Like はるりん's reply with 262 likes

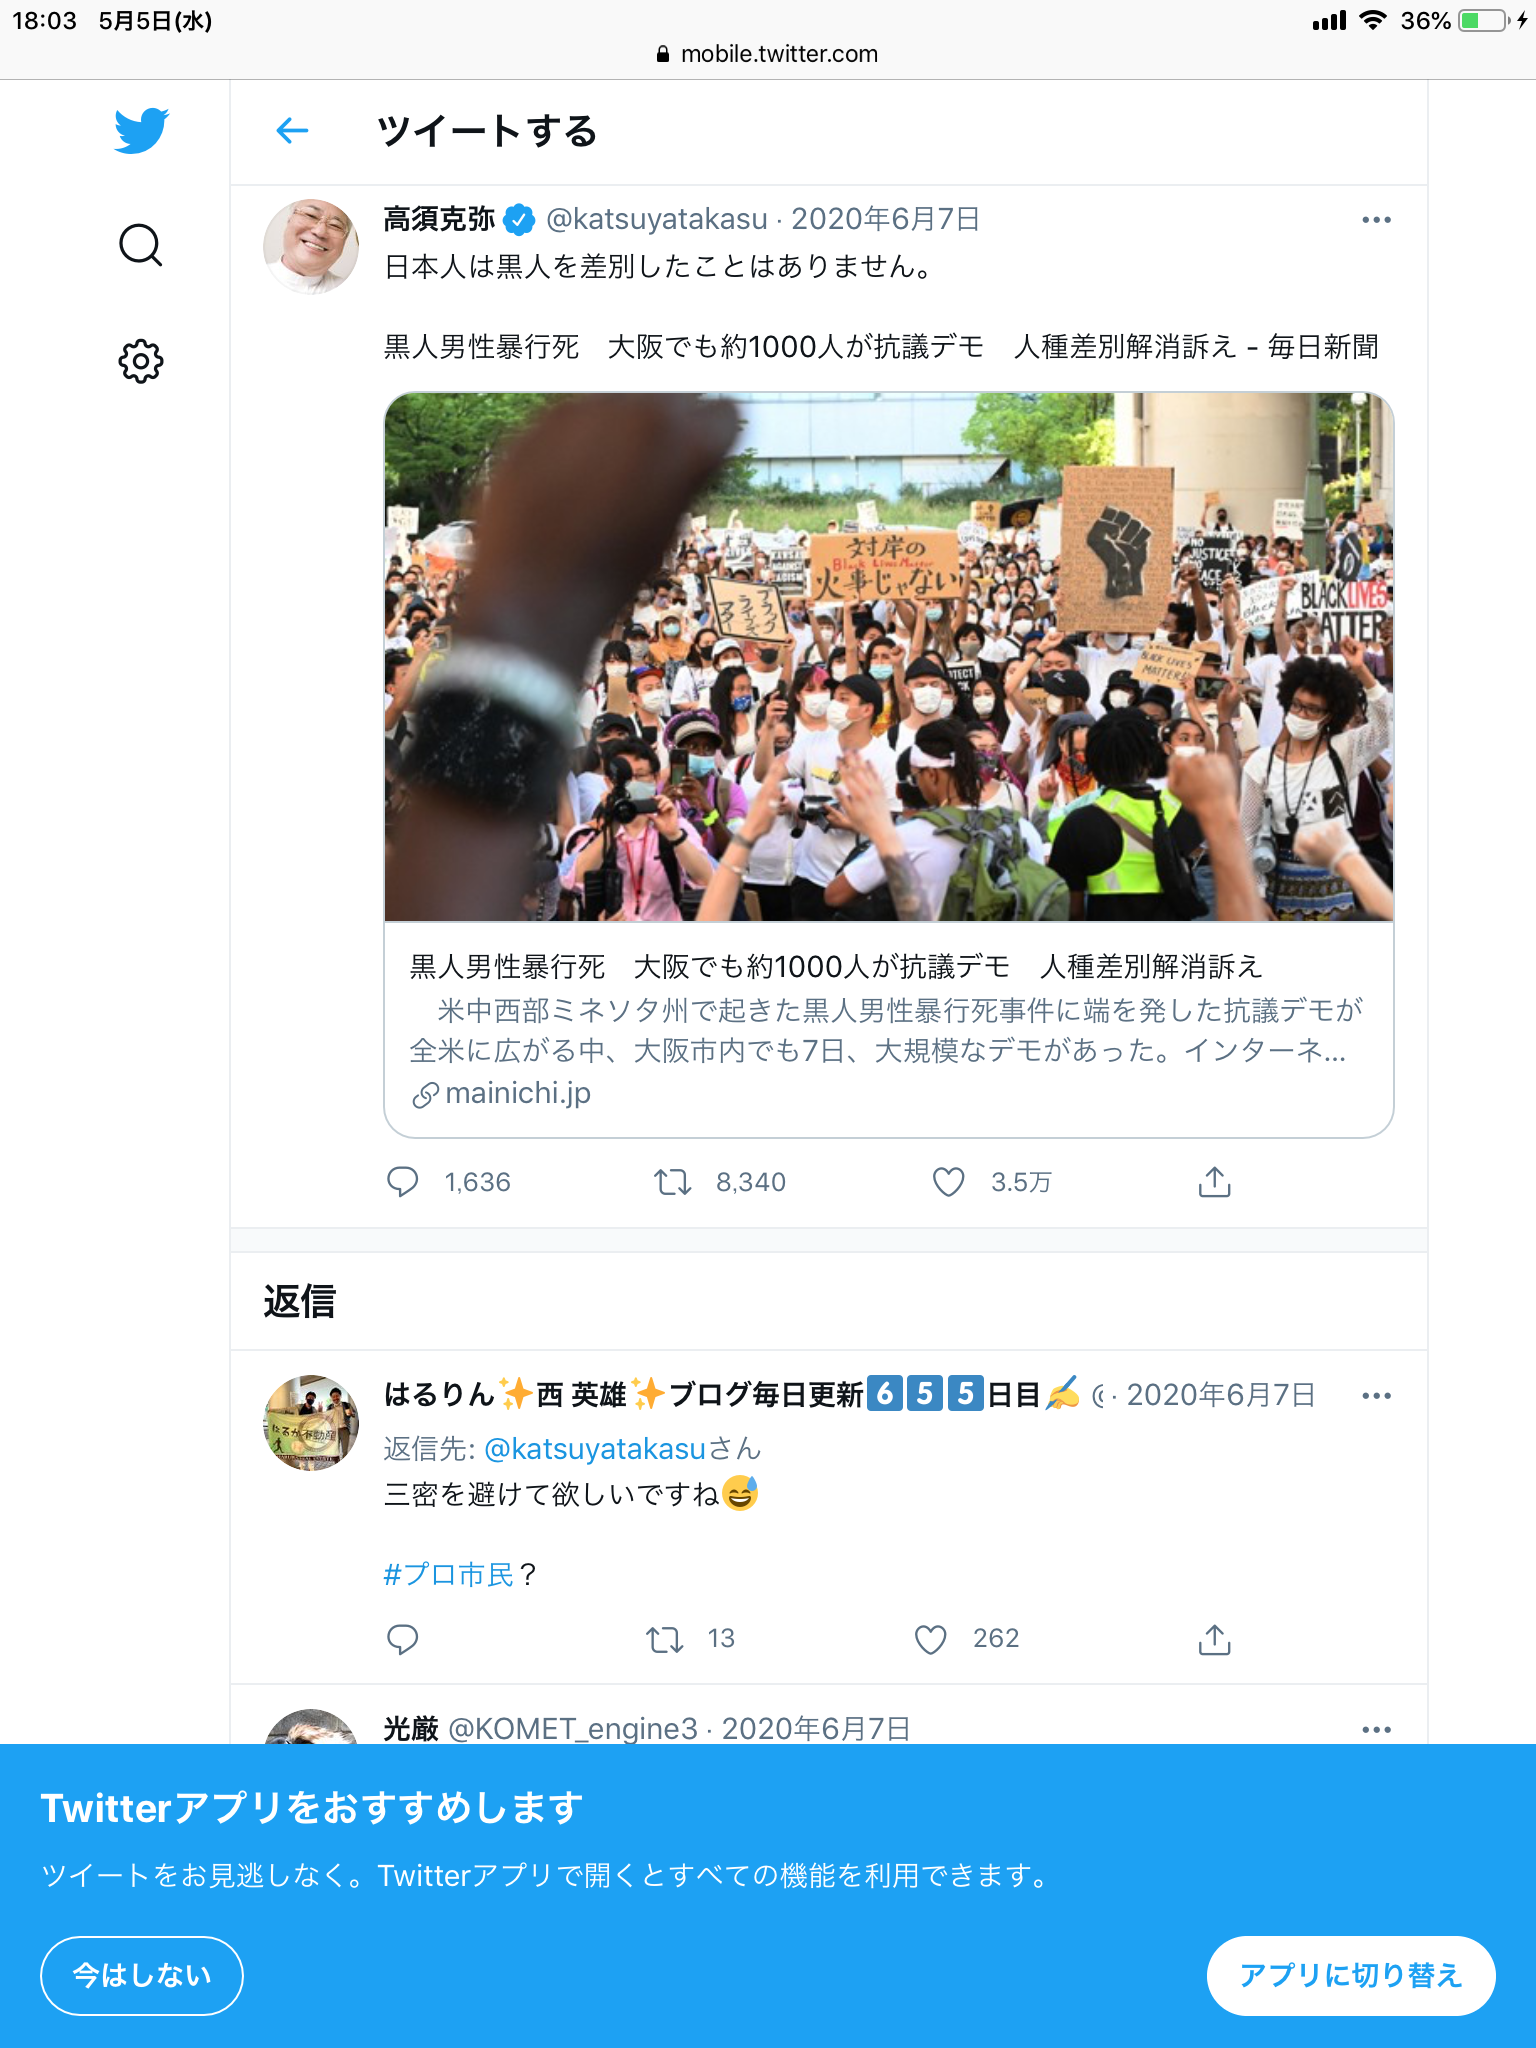(x=930, y=1639)
